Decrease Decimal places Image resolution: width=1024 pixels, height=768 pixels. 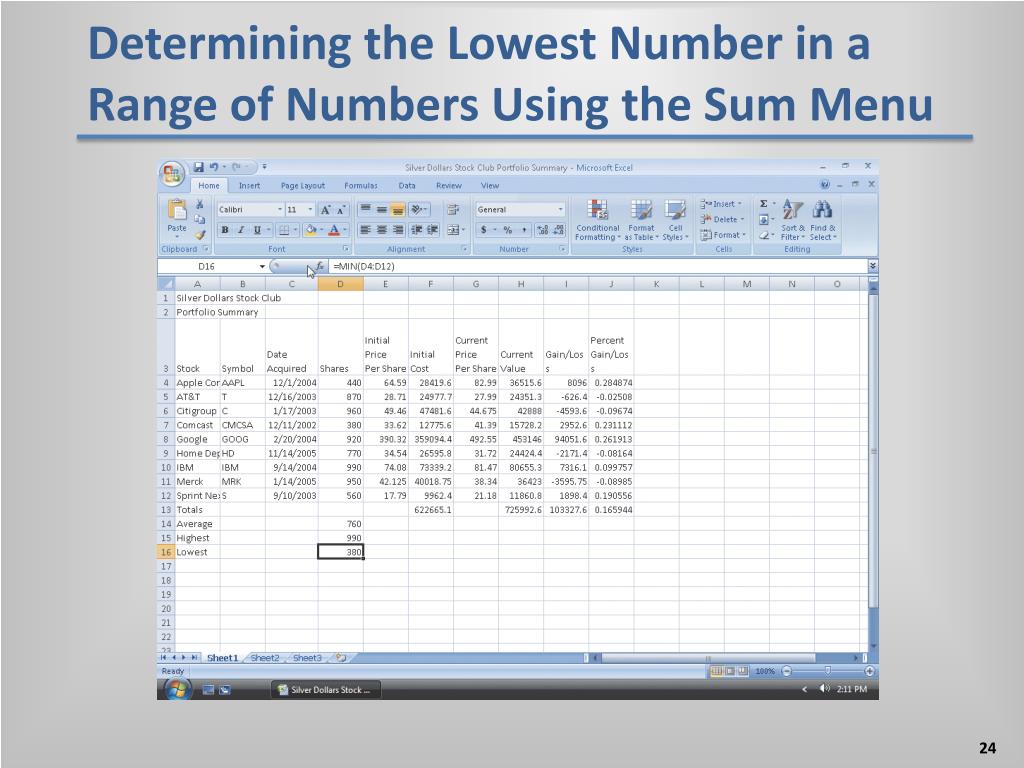click(x=558, y=230)
